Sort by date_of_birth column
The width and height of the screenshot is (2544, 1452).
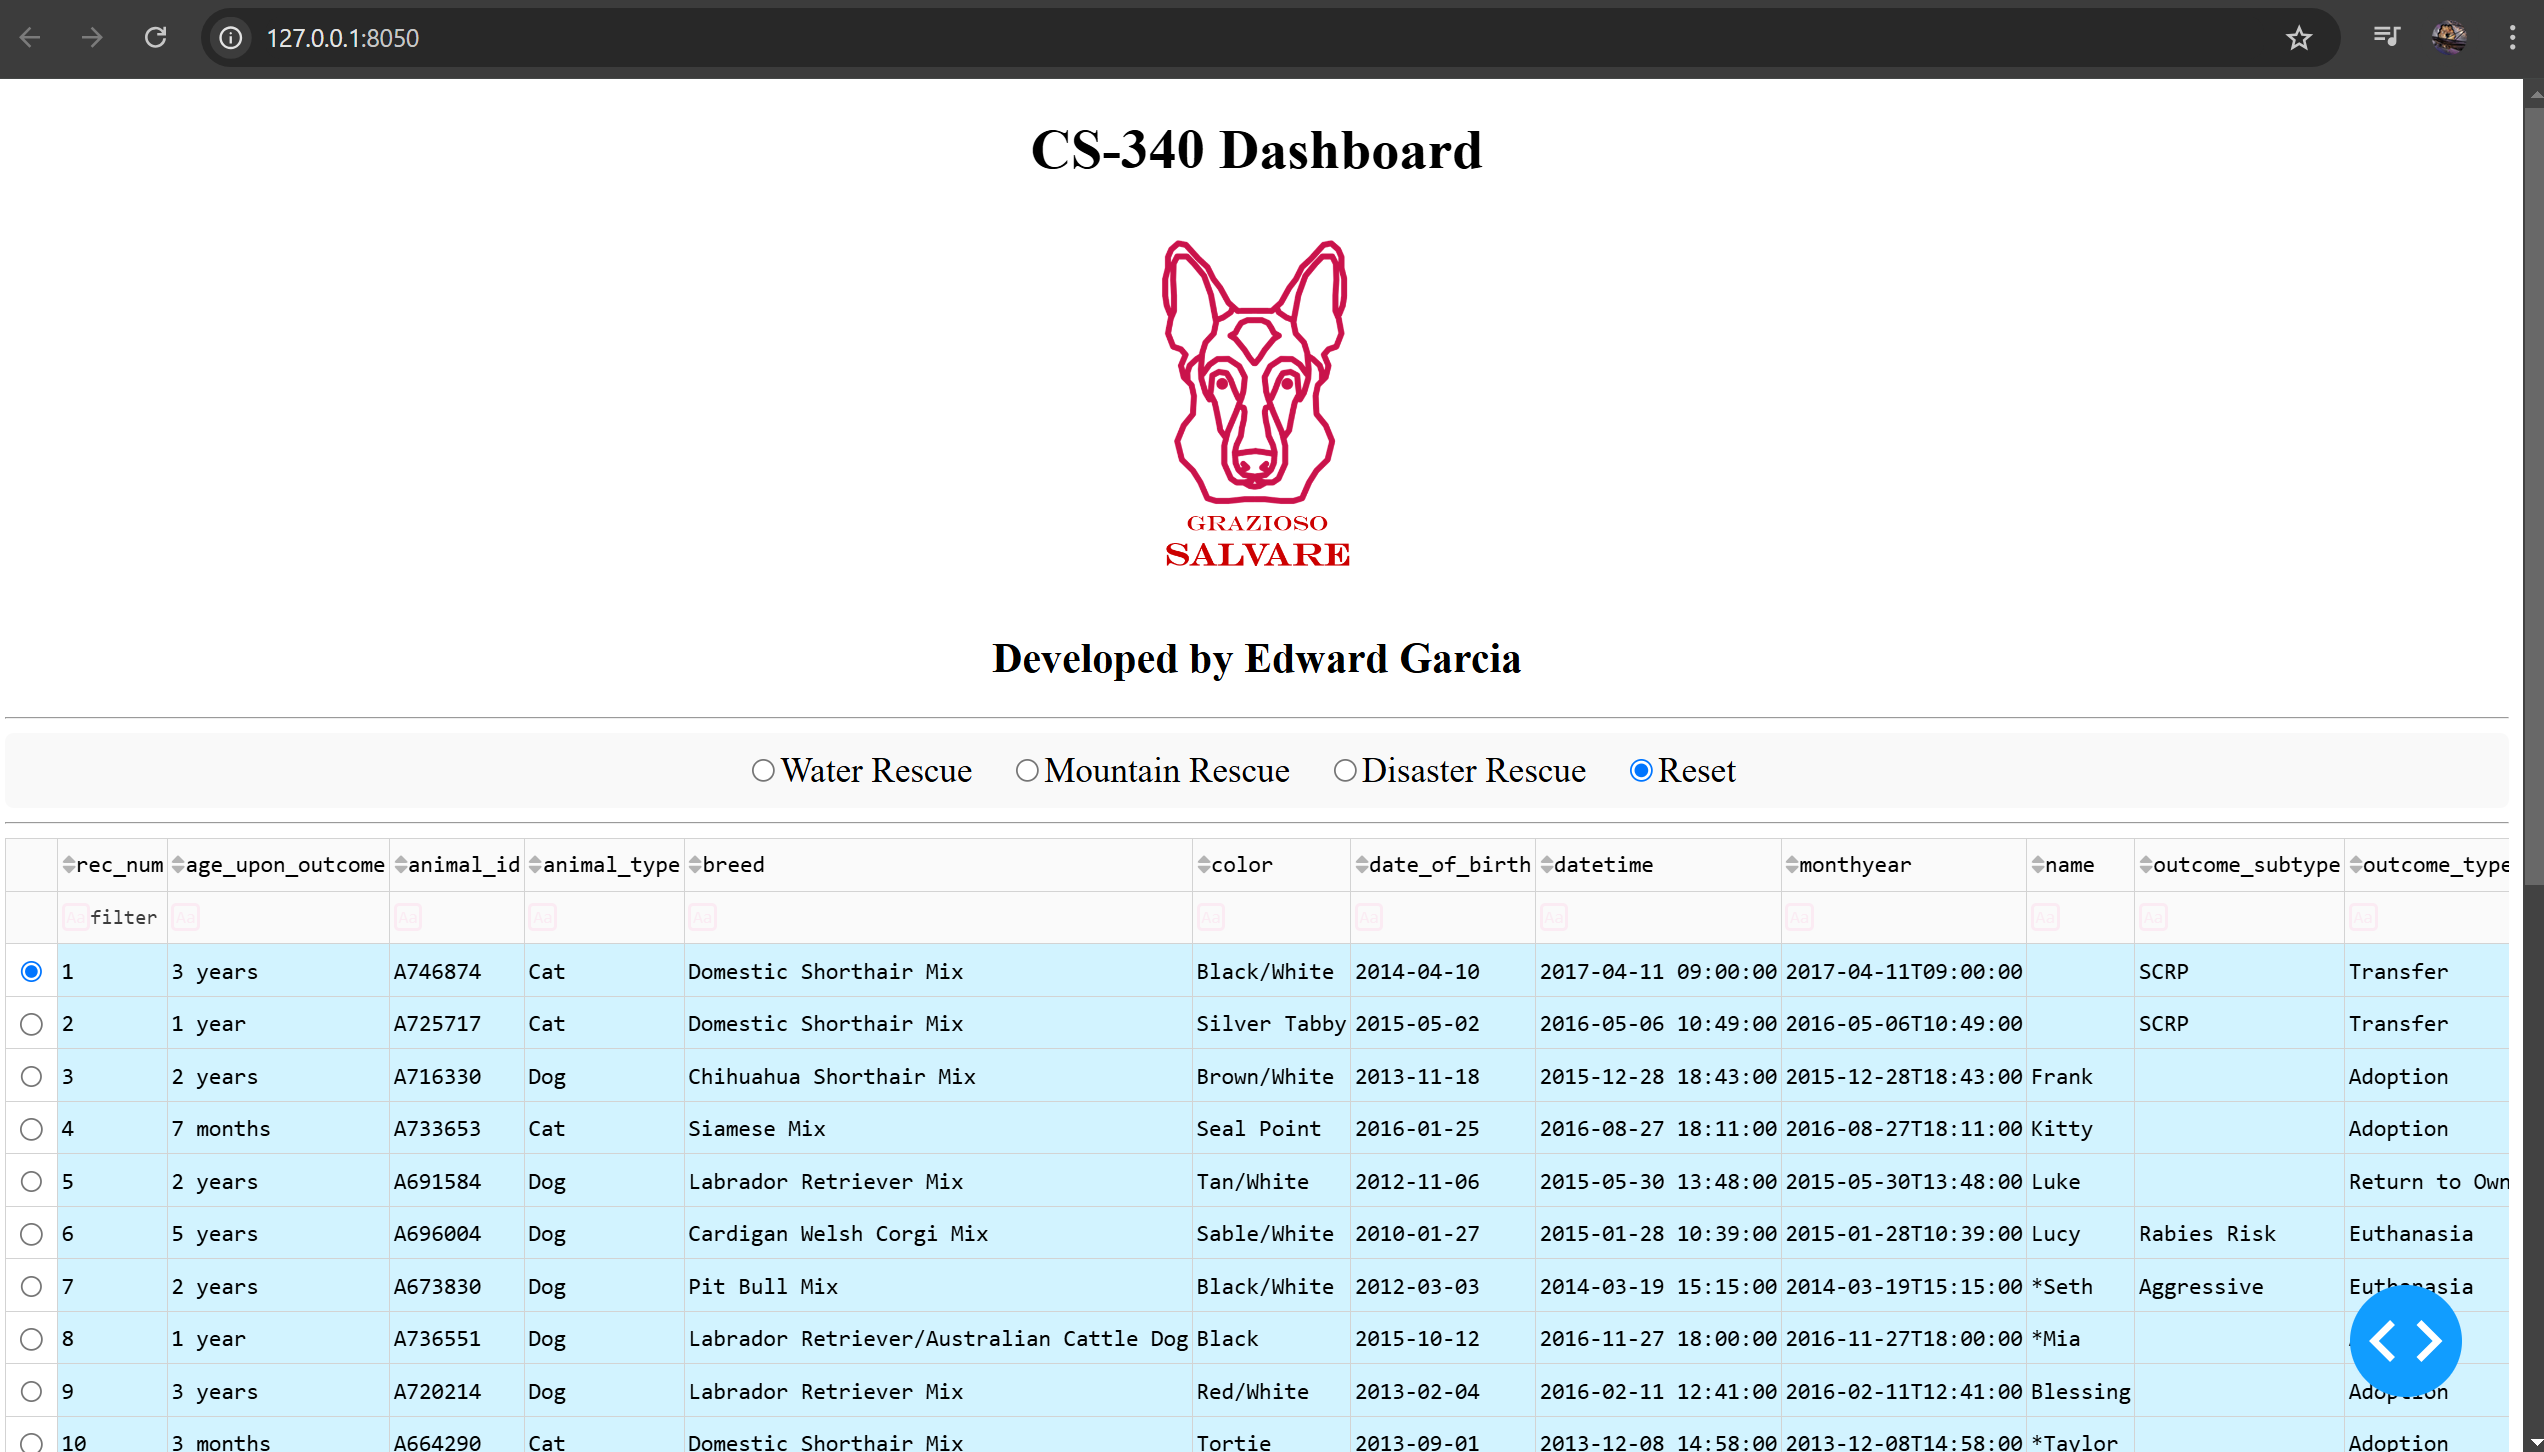click(1362, 865)
